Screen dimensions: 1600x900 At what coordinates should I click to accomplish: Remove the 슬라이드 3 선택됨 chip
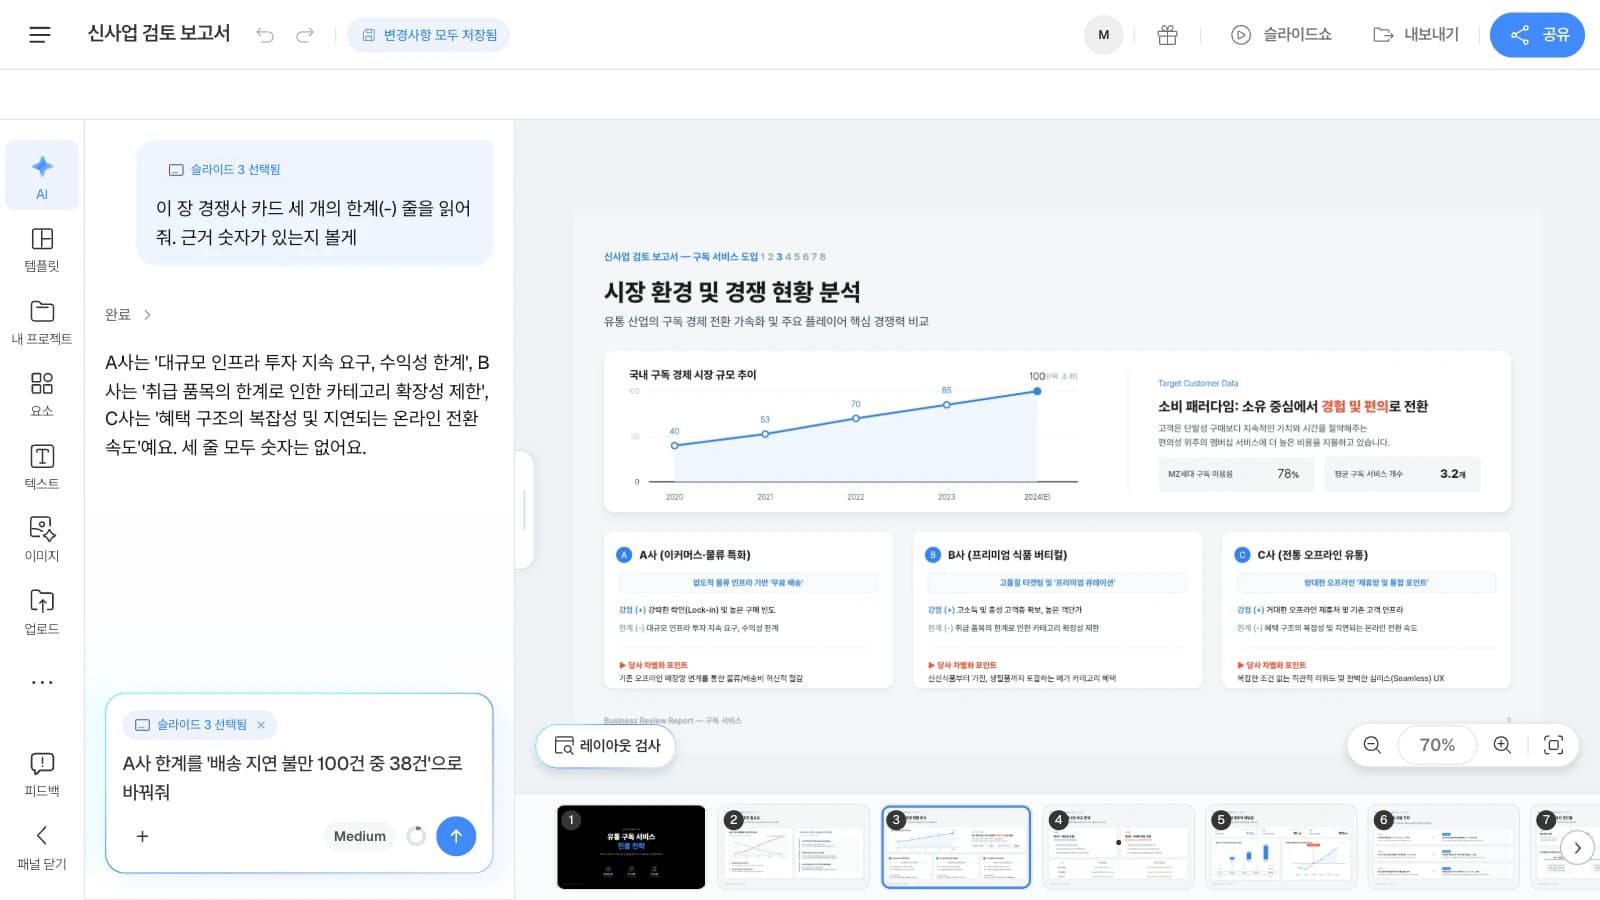click(x=261, y=725)
